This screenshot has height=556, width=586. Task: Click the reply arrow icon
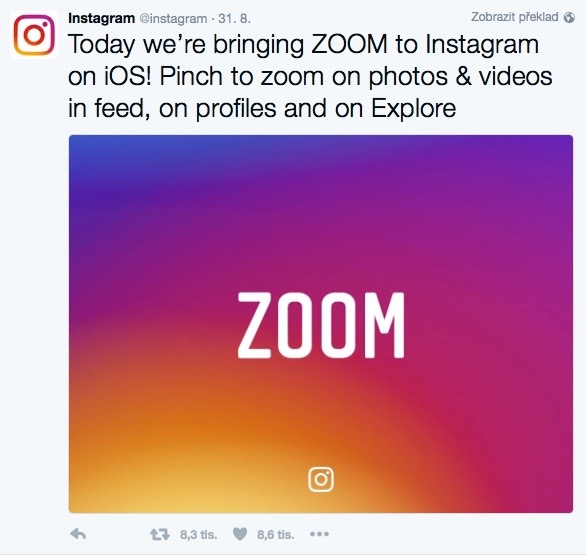(78, 534)
